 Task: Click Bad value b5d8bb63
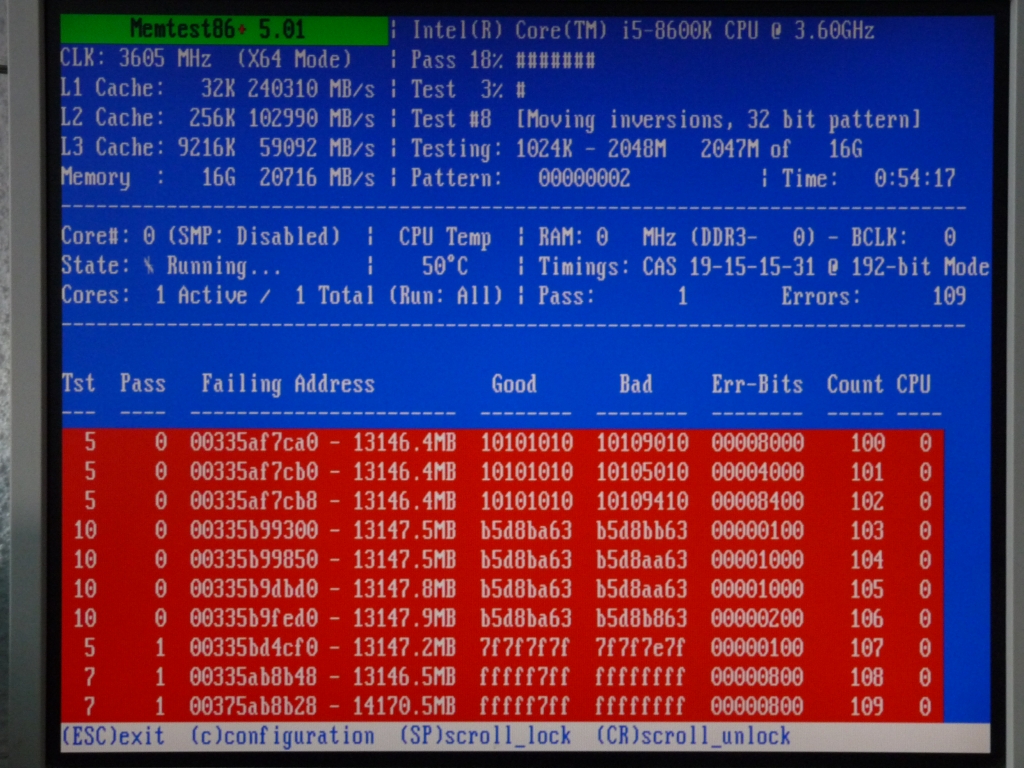(642, 530)
